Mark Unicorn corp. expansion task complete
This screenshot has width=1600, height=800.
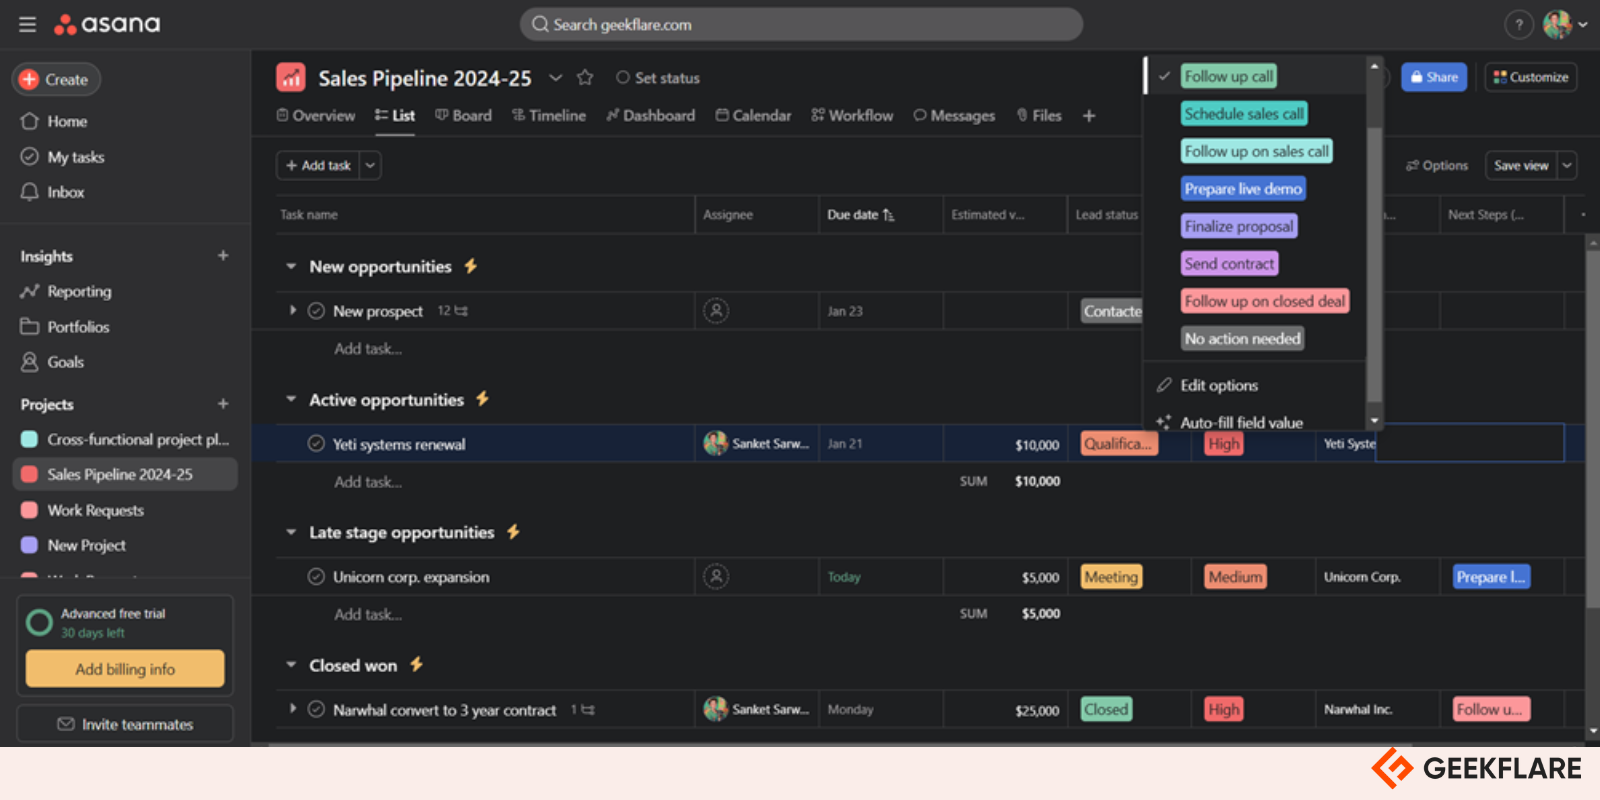pos(316,577)
